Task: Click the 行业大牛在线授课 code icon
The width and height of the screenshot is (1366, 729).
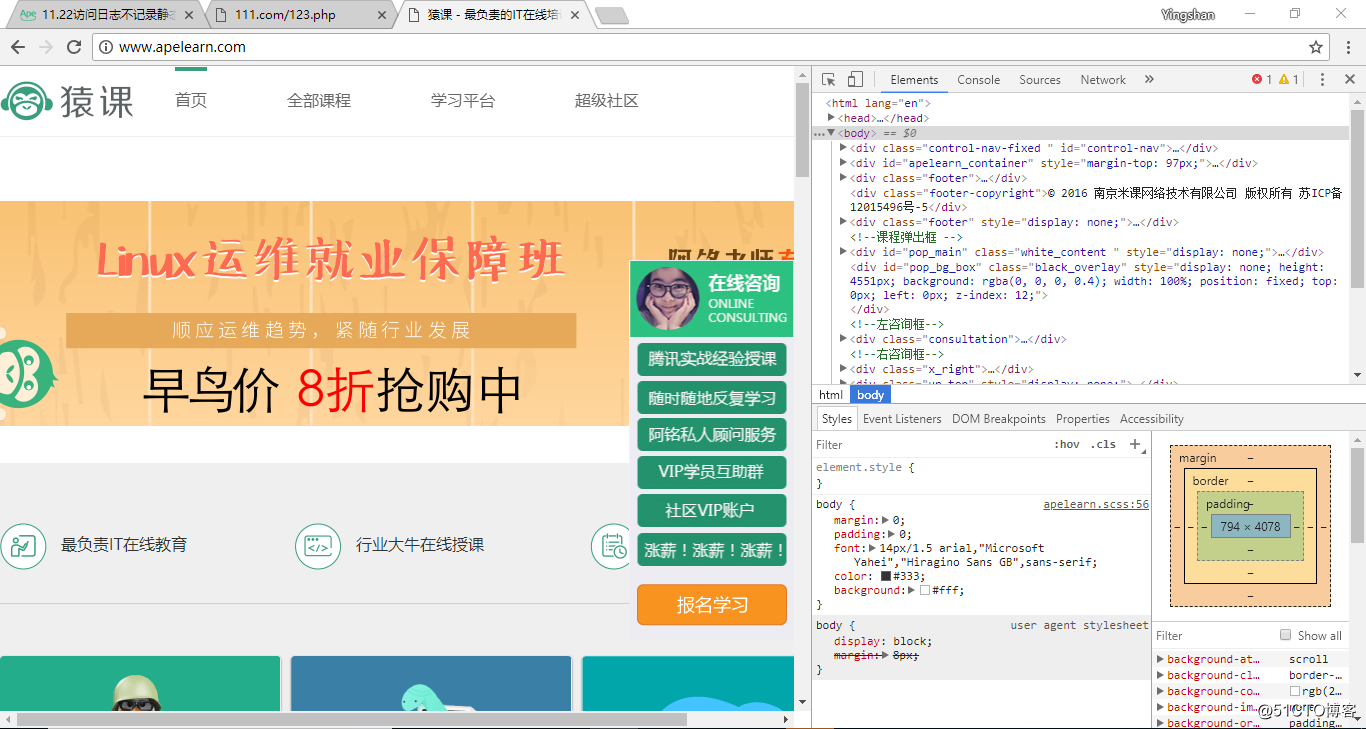Action: [x=318, y=545]
